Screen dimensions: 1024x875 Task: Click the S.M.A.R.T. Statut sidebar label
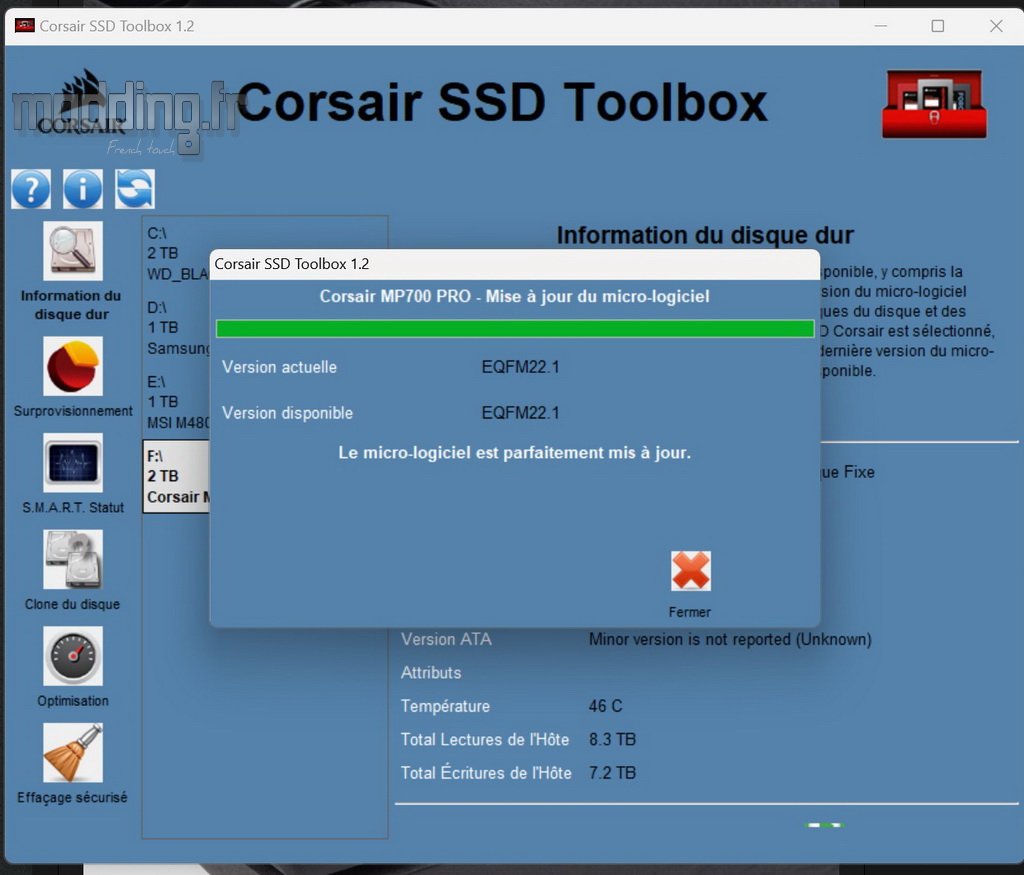pyautogui.click(x=73, y=507)
